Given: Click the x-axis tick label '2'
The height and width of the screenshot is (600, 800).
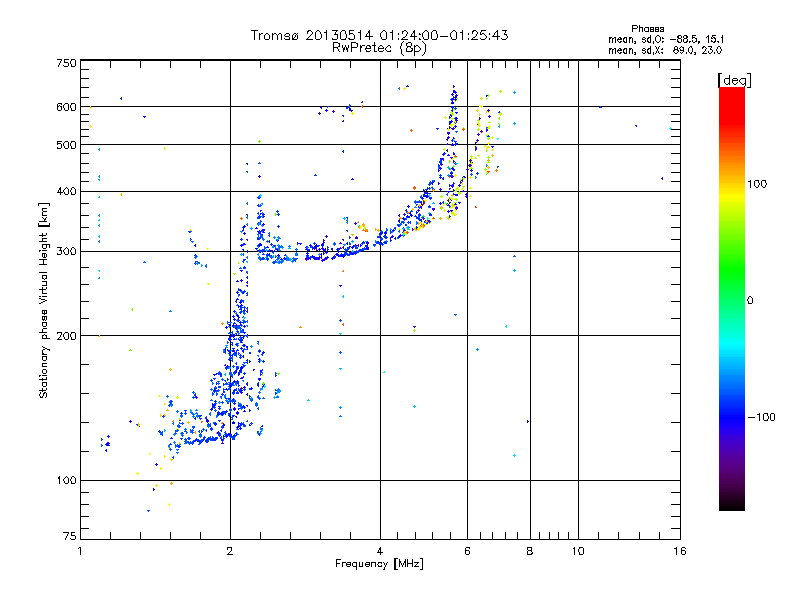Looking at the screenshot, I should [x=230, y=551].
